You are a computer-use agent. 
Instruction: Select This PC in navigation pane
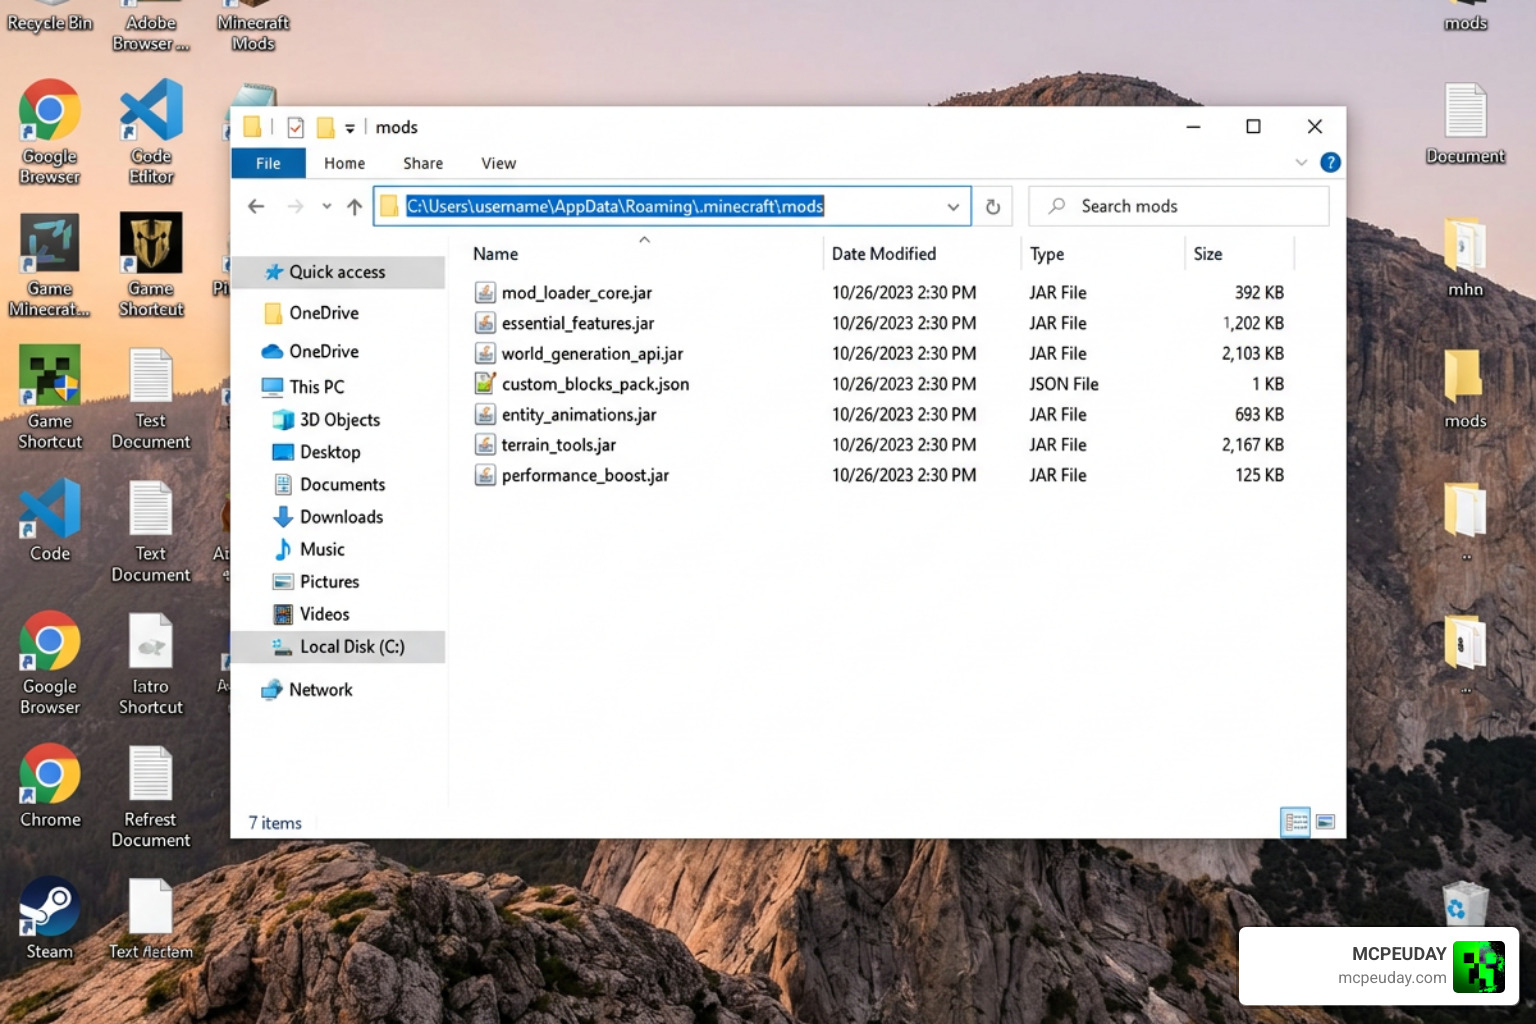tap(316, 387)
